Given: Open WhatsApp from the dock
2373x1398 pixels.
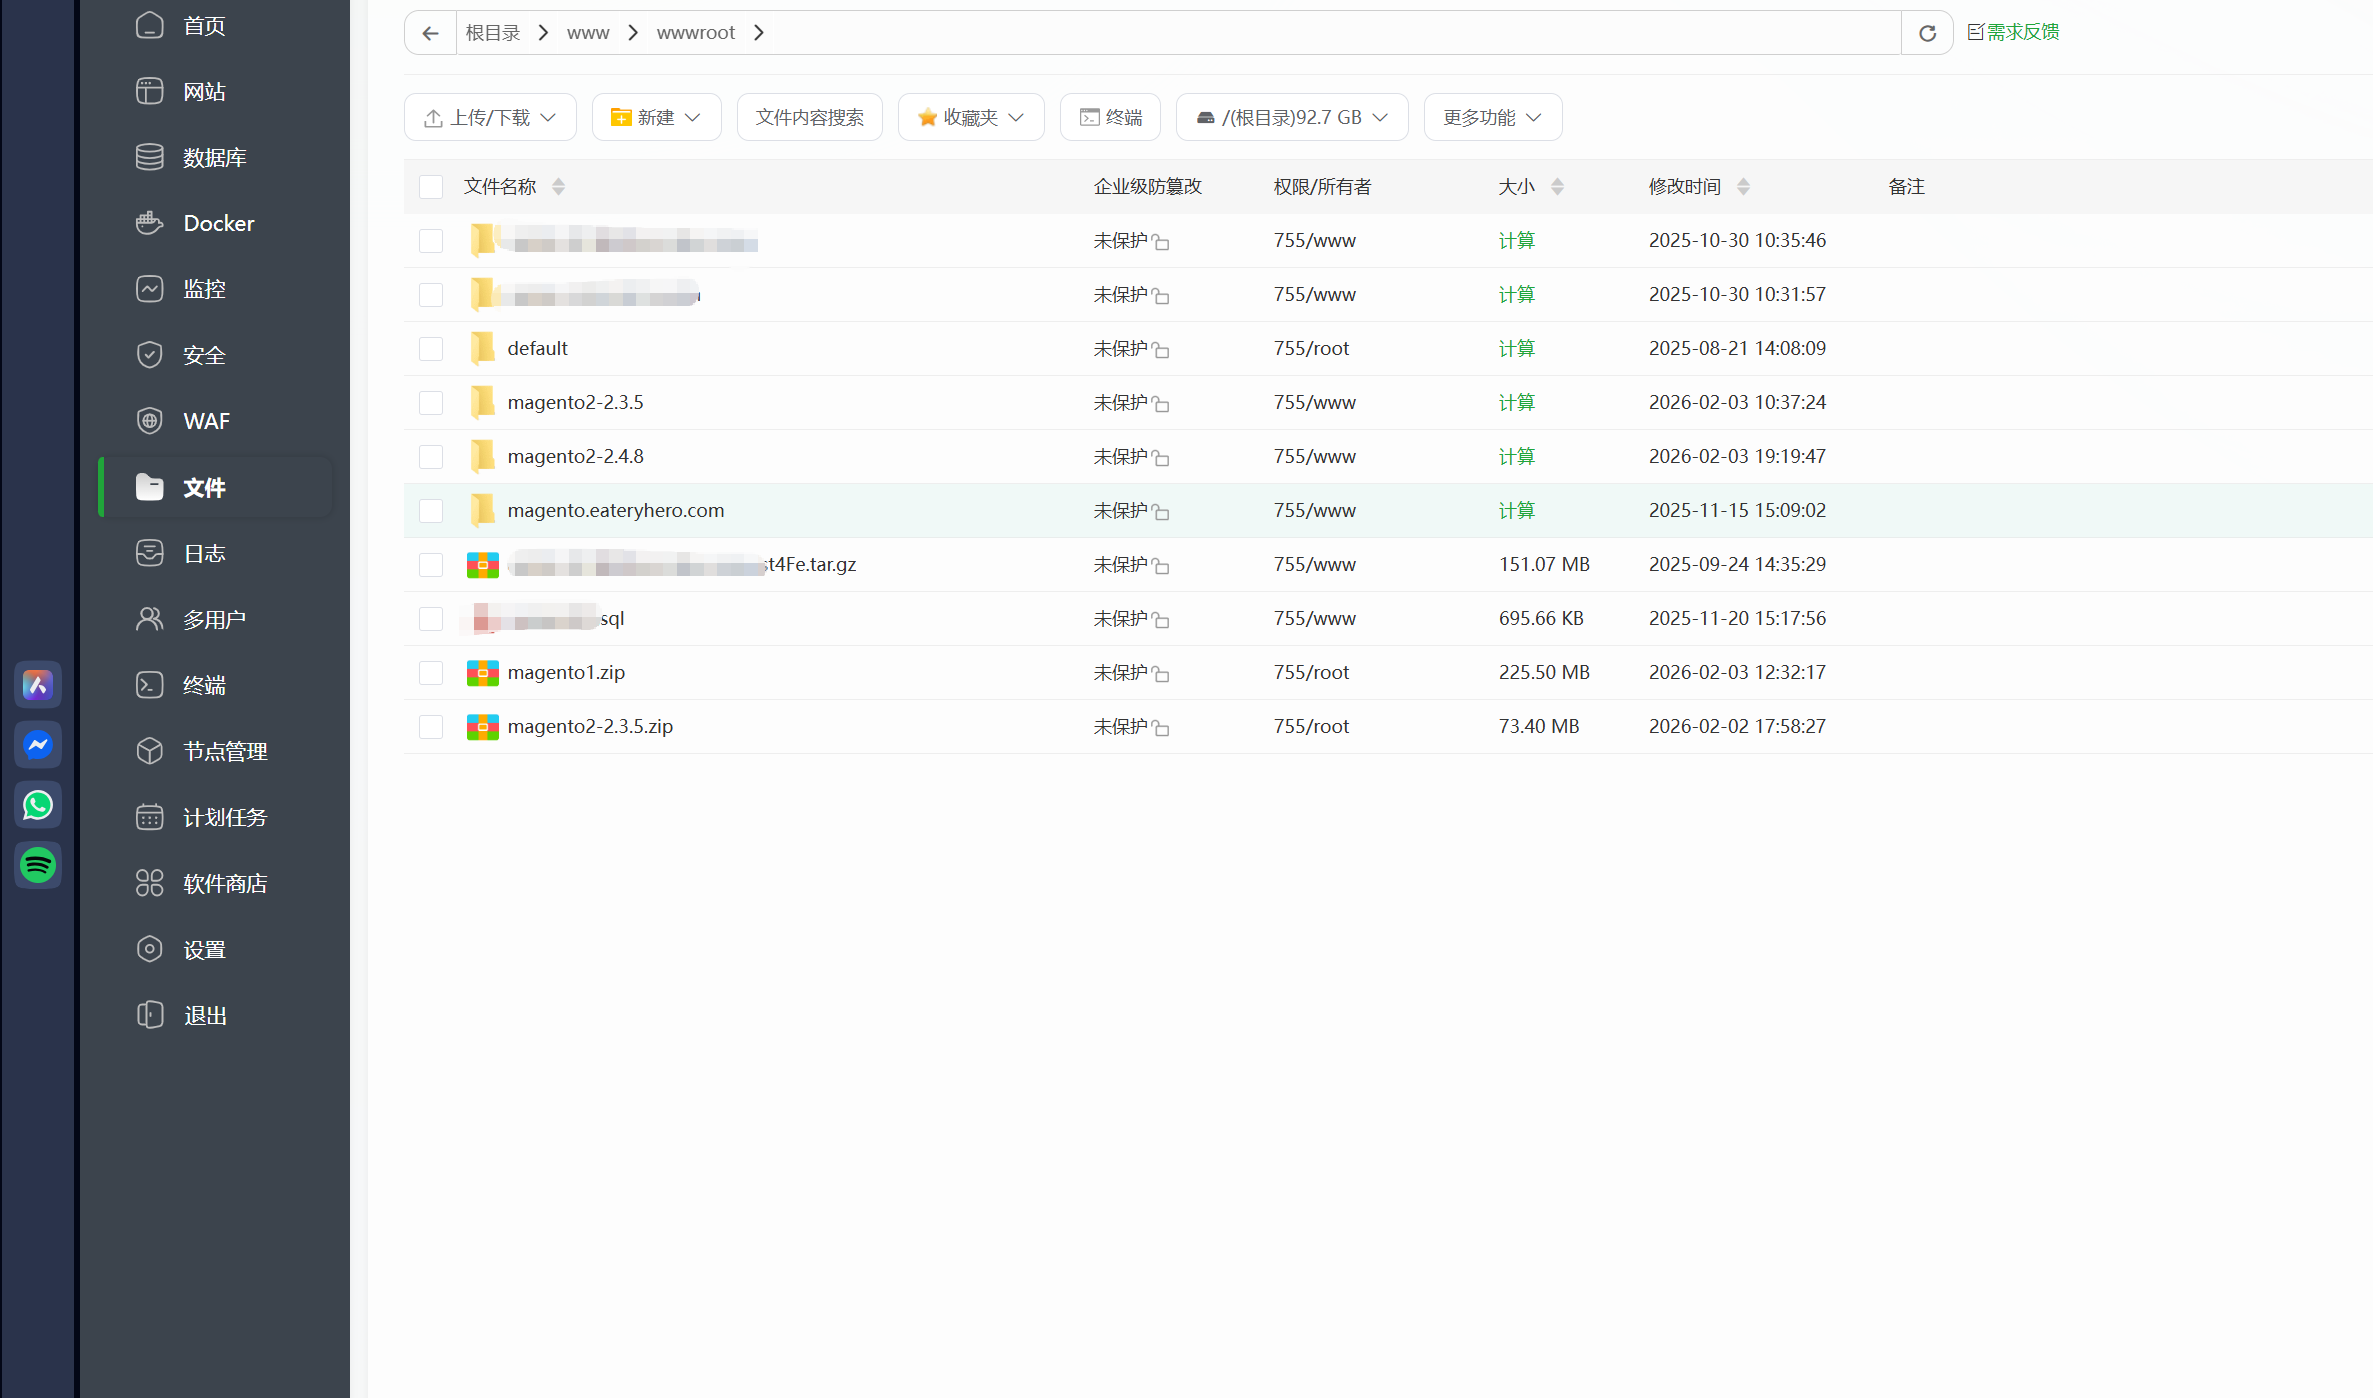Looking at the screenshot, I should point(38,805).
